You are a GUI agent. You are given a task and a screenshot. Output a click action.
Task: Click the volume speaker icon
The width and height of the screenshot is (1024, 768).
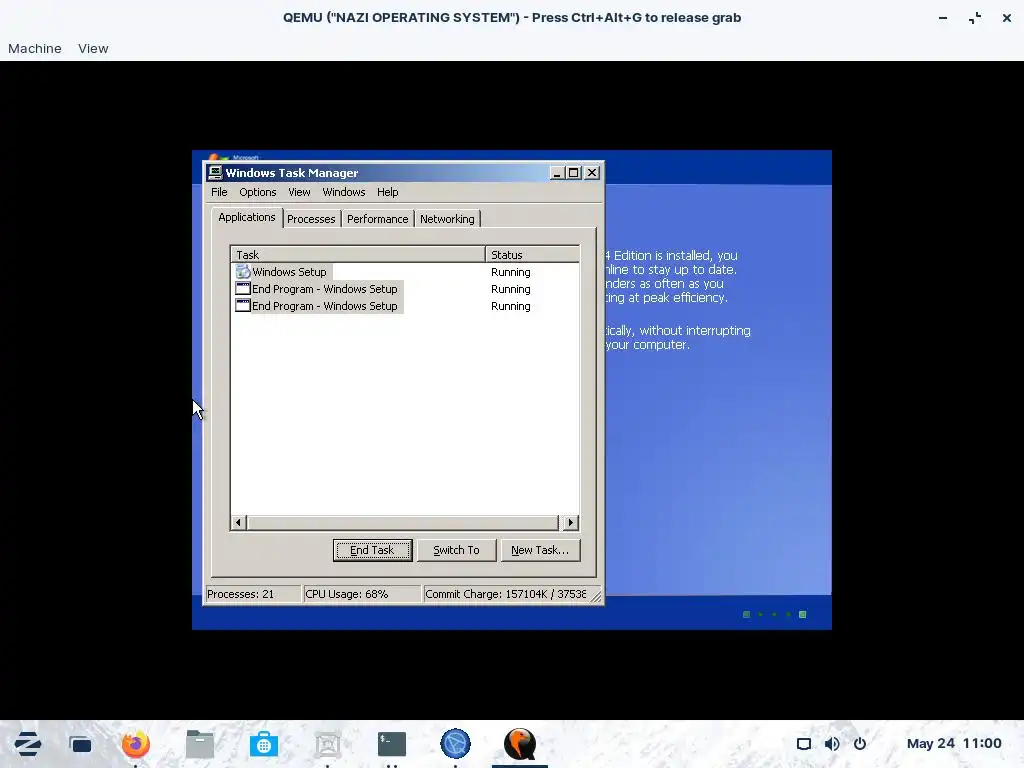pos(832,744)
